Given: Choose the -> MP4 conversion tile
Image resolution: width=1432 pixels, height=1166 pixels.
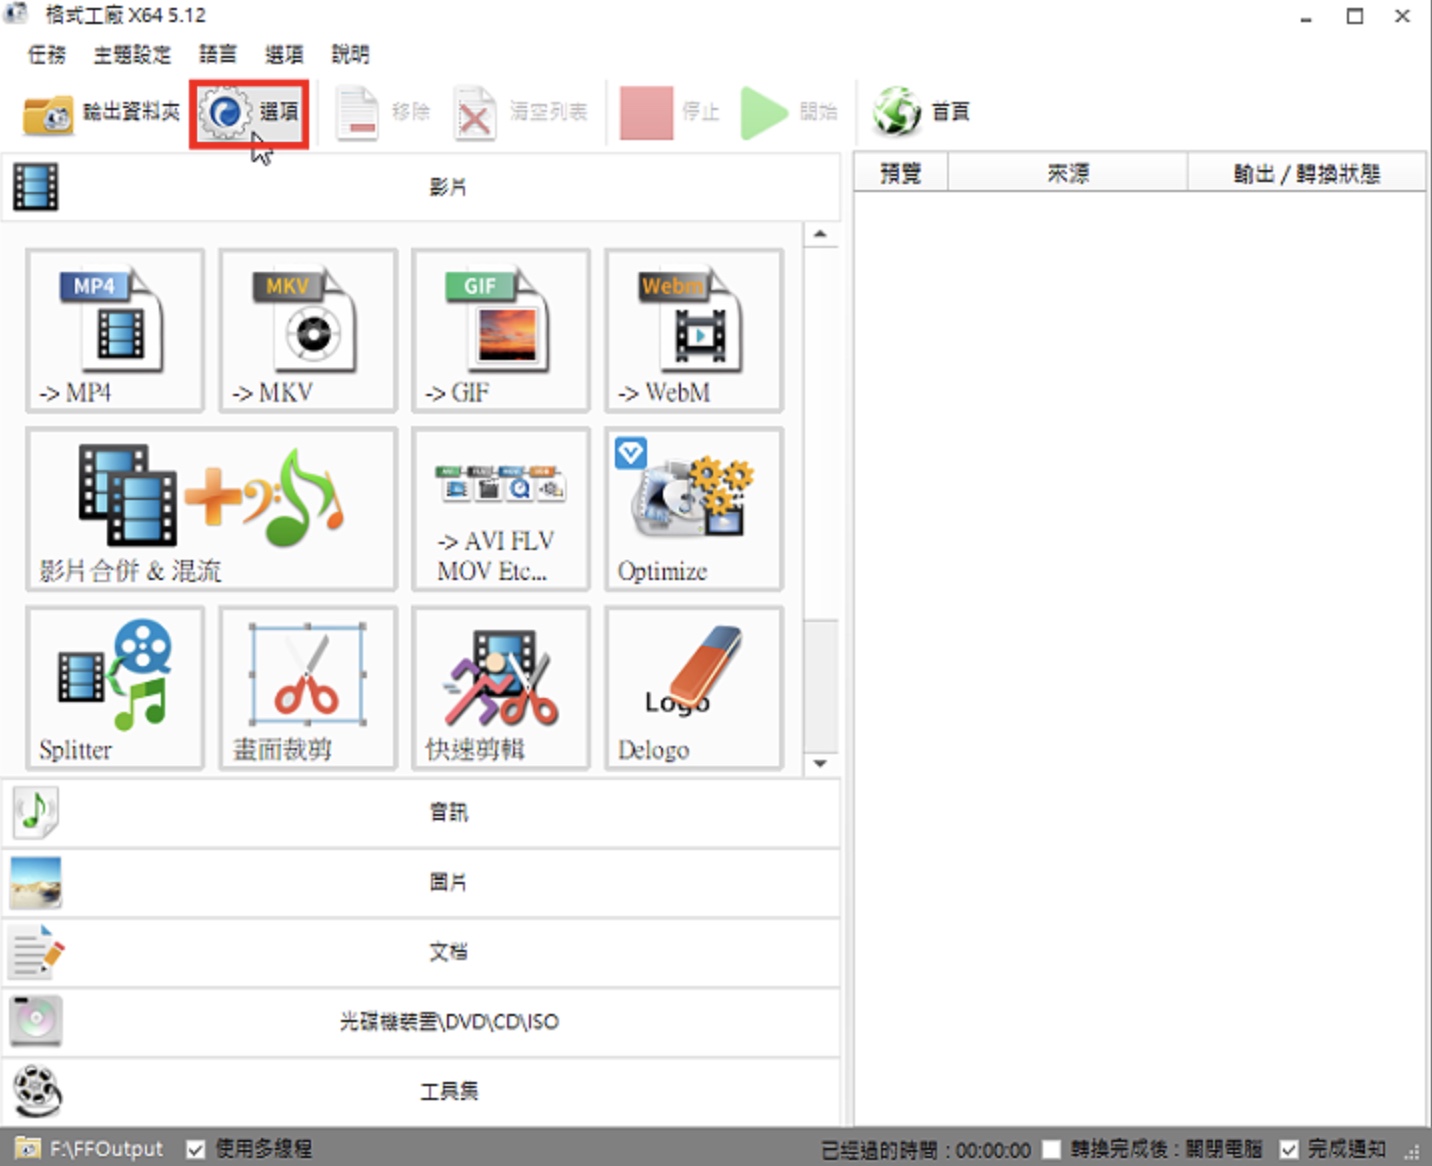Looking at the screenshot, I should point(115,331).
